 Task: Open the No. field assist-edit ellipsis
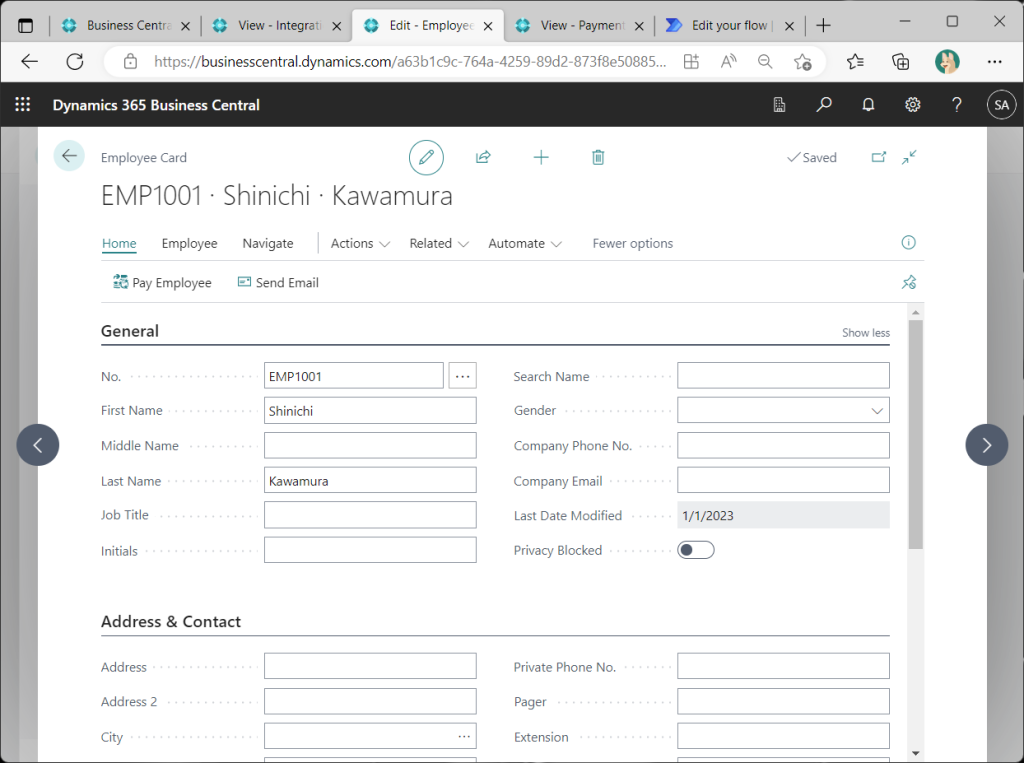[x=462, y=376]
